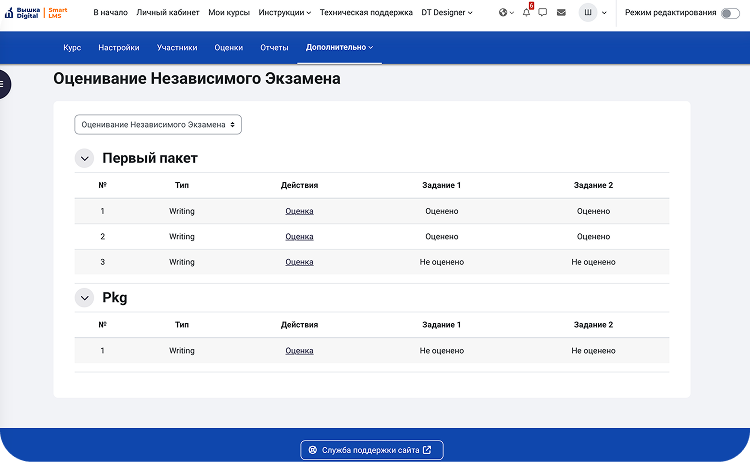The height and width of the screenshot is (462, 750).
Task: Collapse the Первый пакет section
Action: [x=84, y=158]
